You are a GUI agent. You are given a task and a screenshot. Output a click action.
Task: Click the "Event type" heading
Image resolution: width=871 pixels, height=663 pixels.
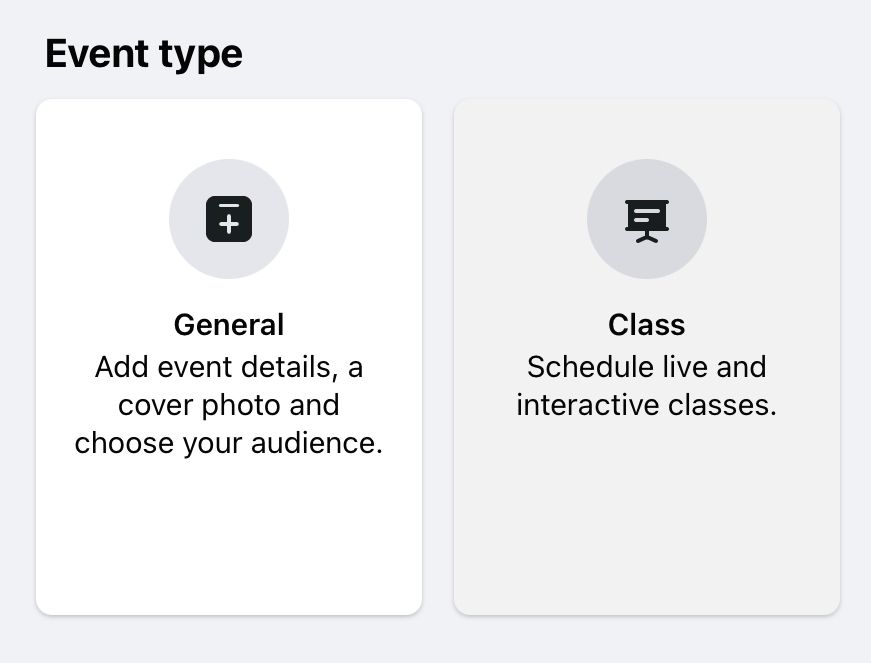click(144, 53)
